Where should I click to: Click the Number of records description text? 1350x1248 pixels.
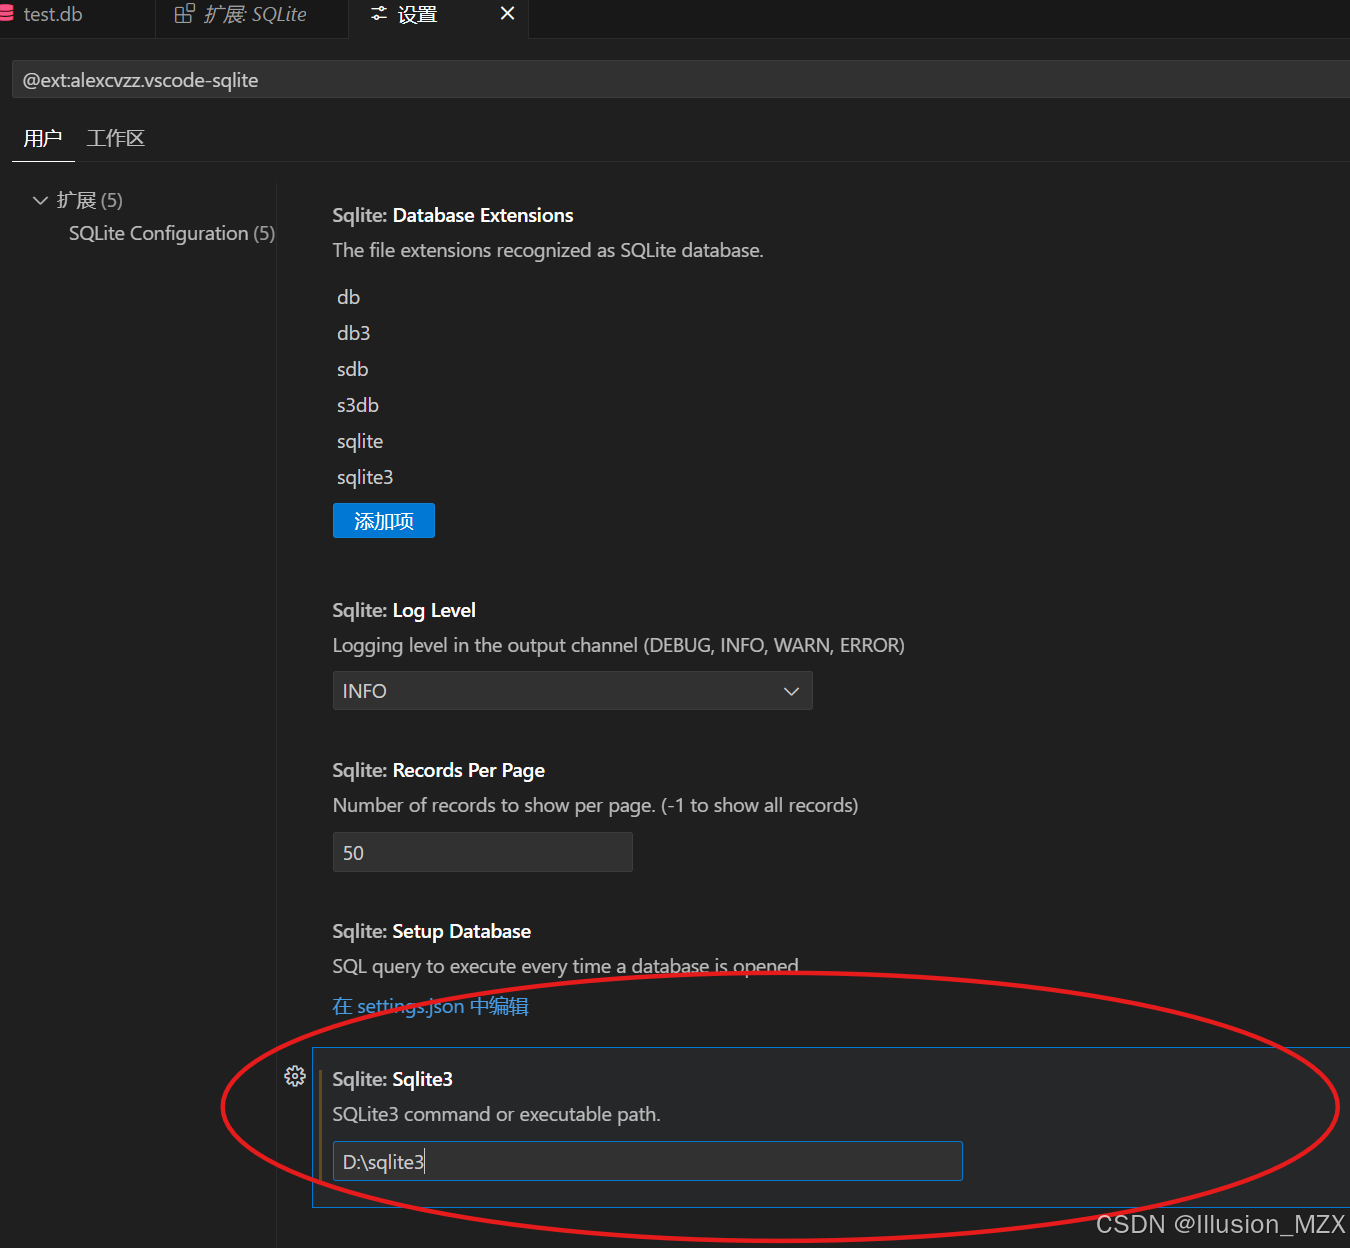point(596,805)
